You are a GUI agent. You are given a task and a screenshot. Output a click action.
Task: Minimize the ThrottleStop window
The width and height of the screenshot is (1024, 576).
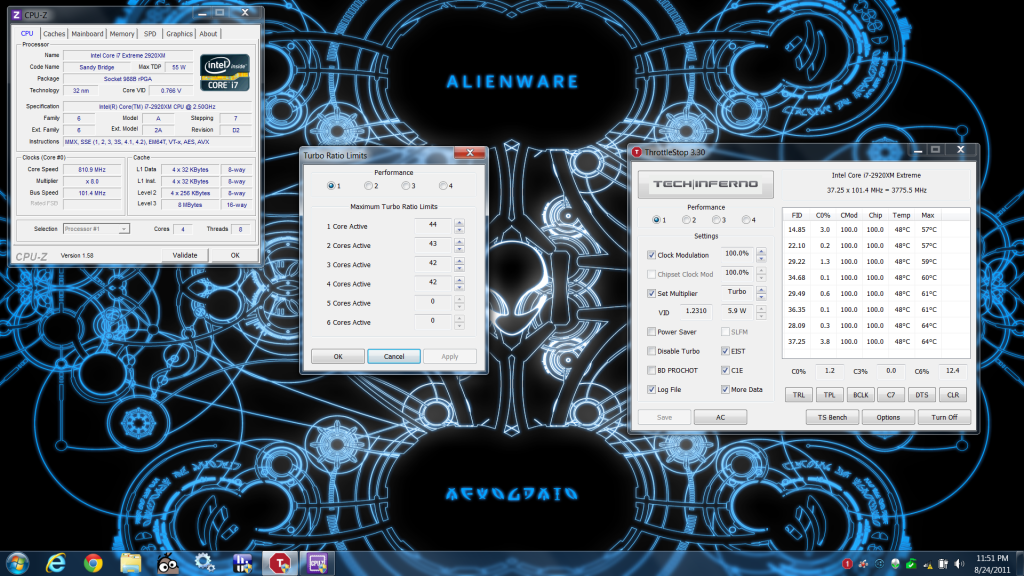click(x=918, y=150)
